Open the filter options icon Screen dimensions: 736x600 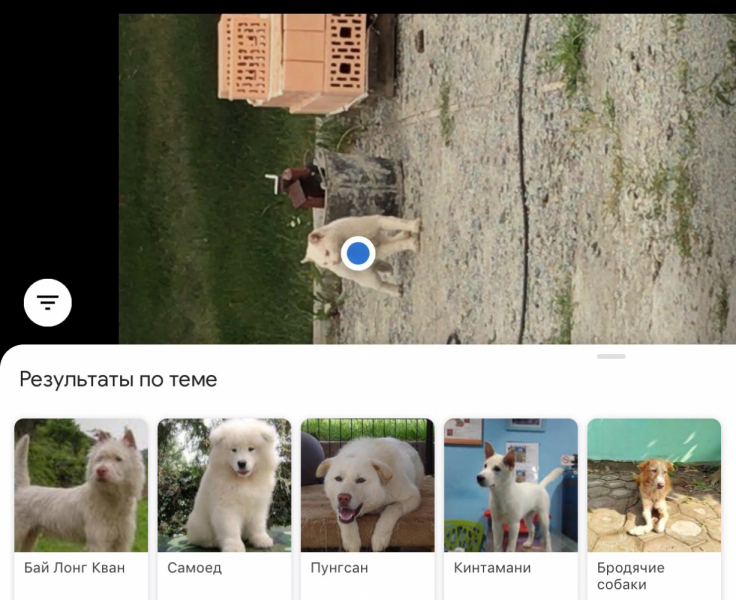[x=48, y=301]
